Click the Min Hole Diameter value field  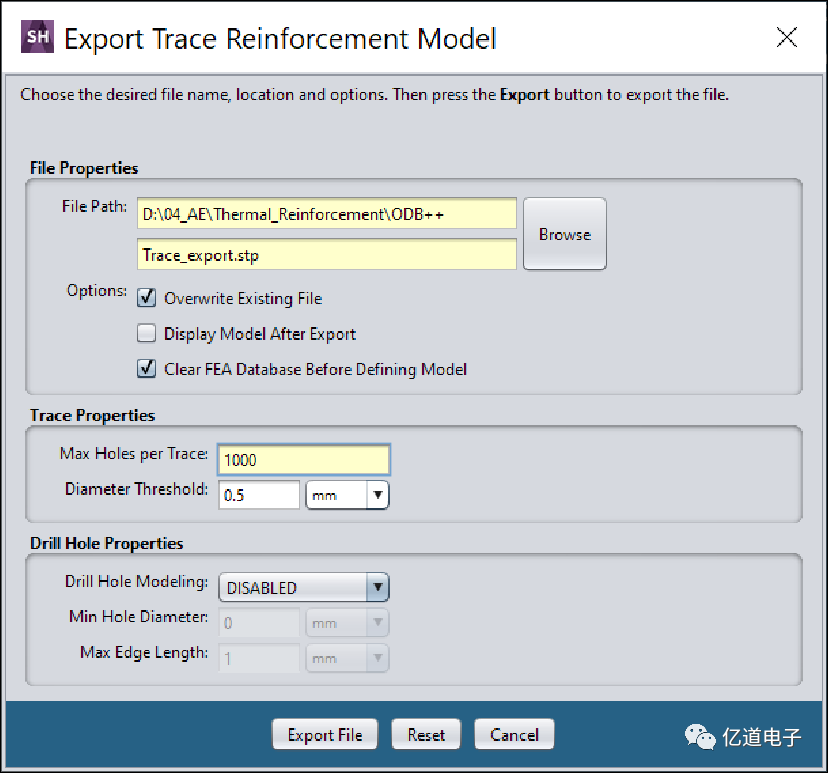coord(259,623)
